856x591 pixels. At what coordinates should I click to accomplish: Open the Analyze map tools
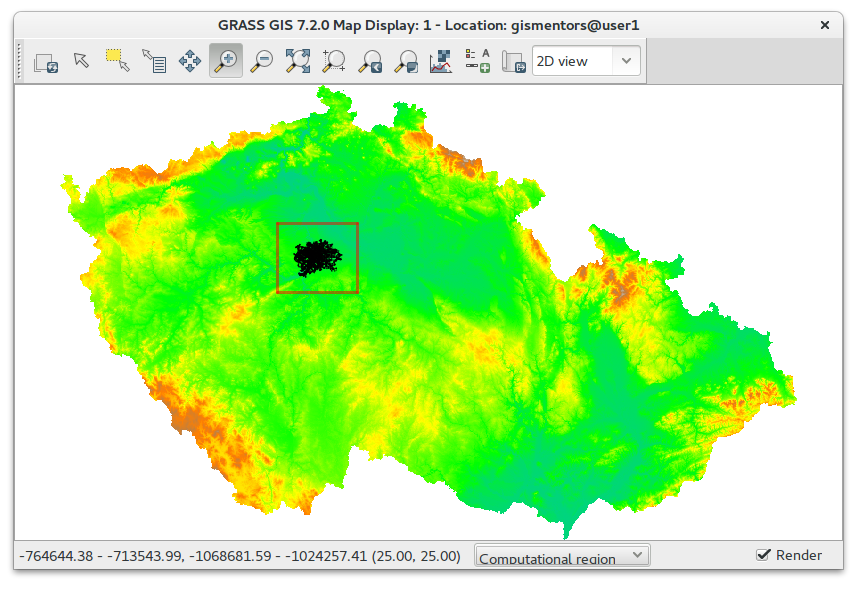[x=441, y=61]
